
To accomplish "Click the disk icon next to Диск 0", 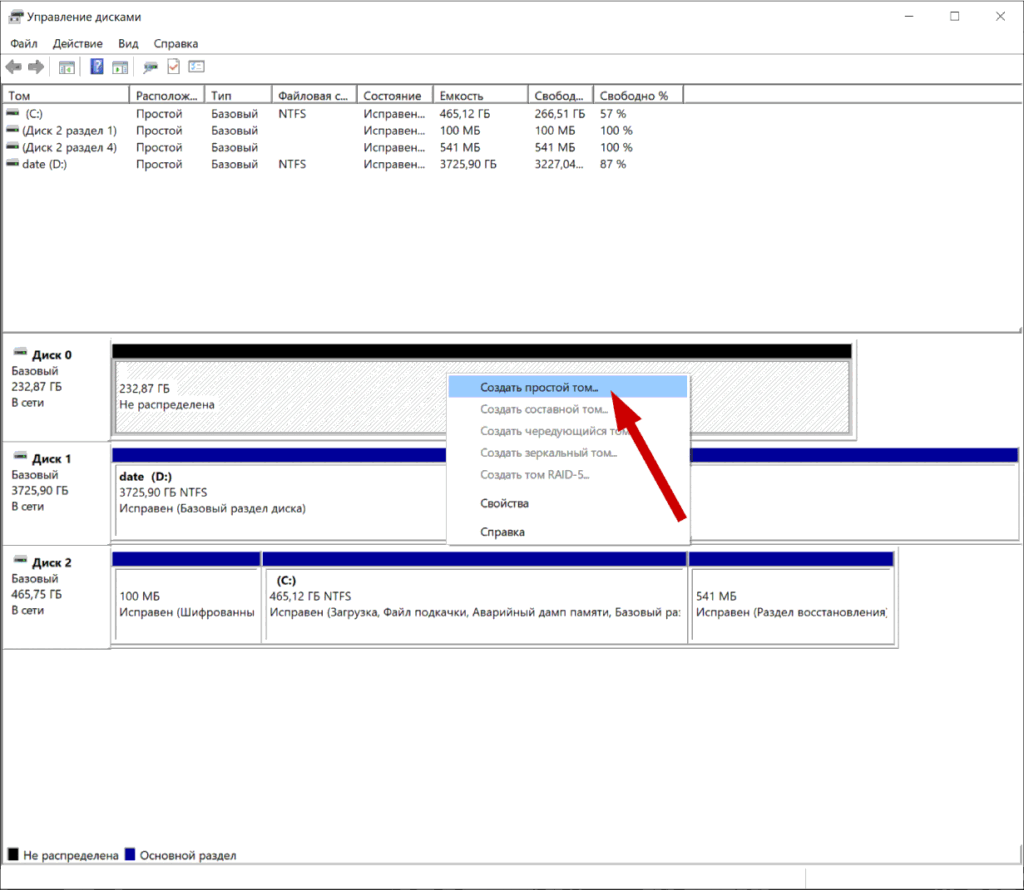I will [20, 353].
